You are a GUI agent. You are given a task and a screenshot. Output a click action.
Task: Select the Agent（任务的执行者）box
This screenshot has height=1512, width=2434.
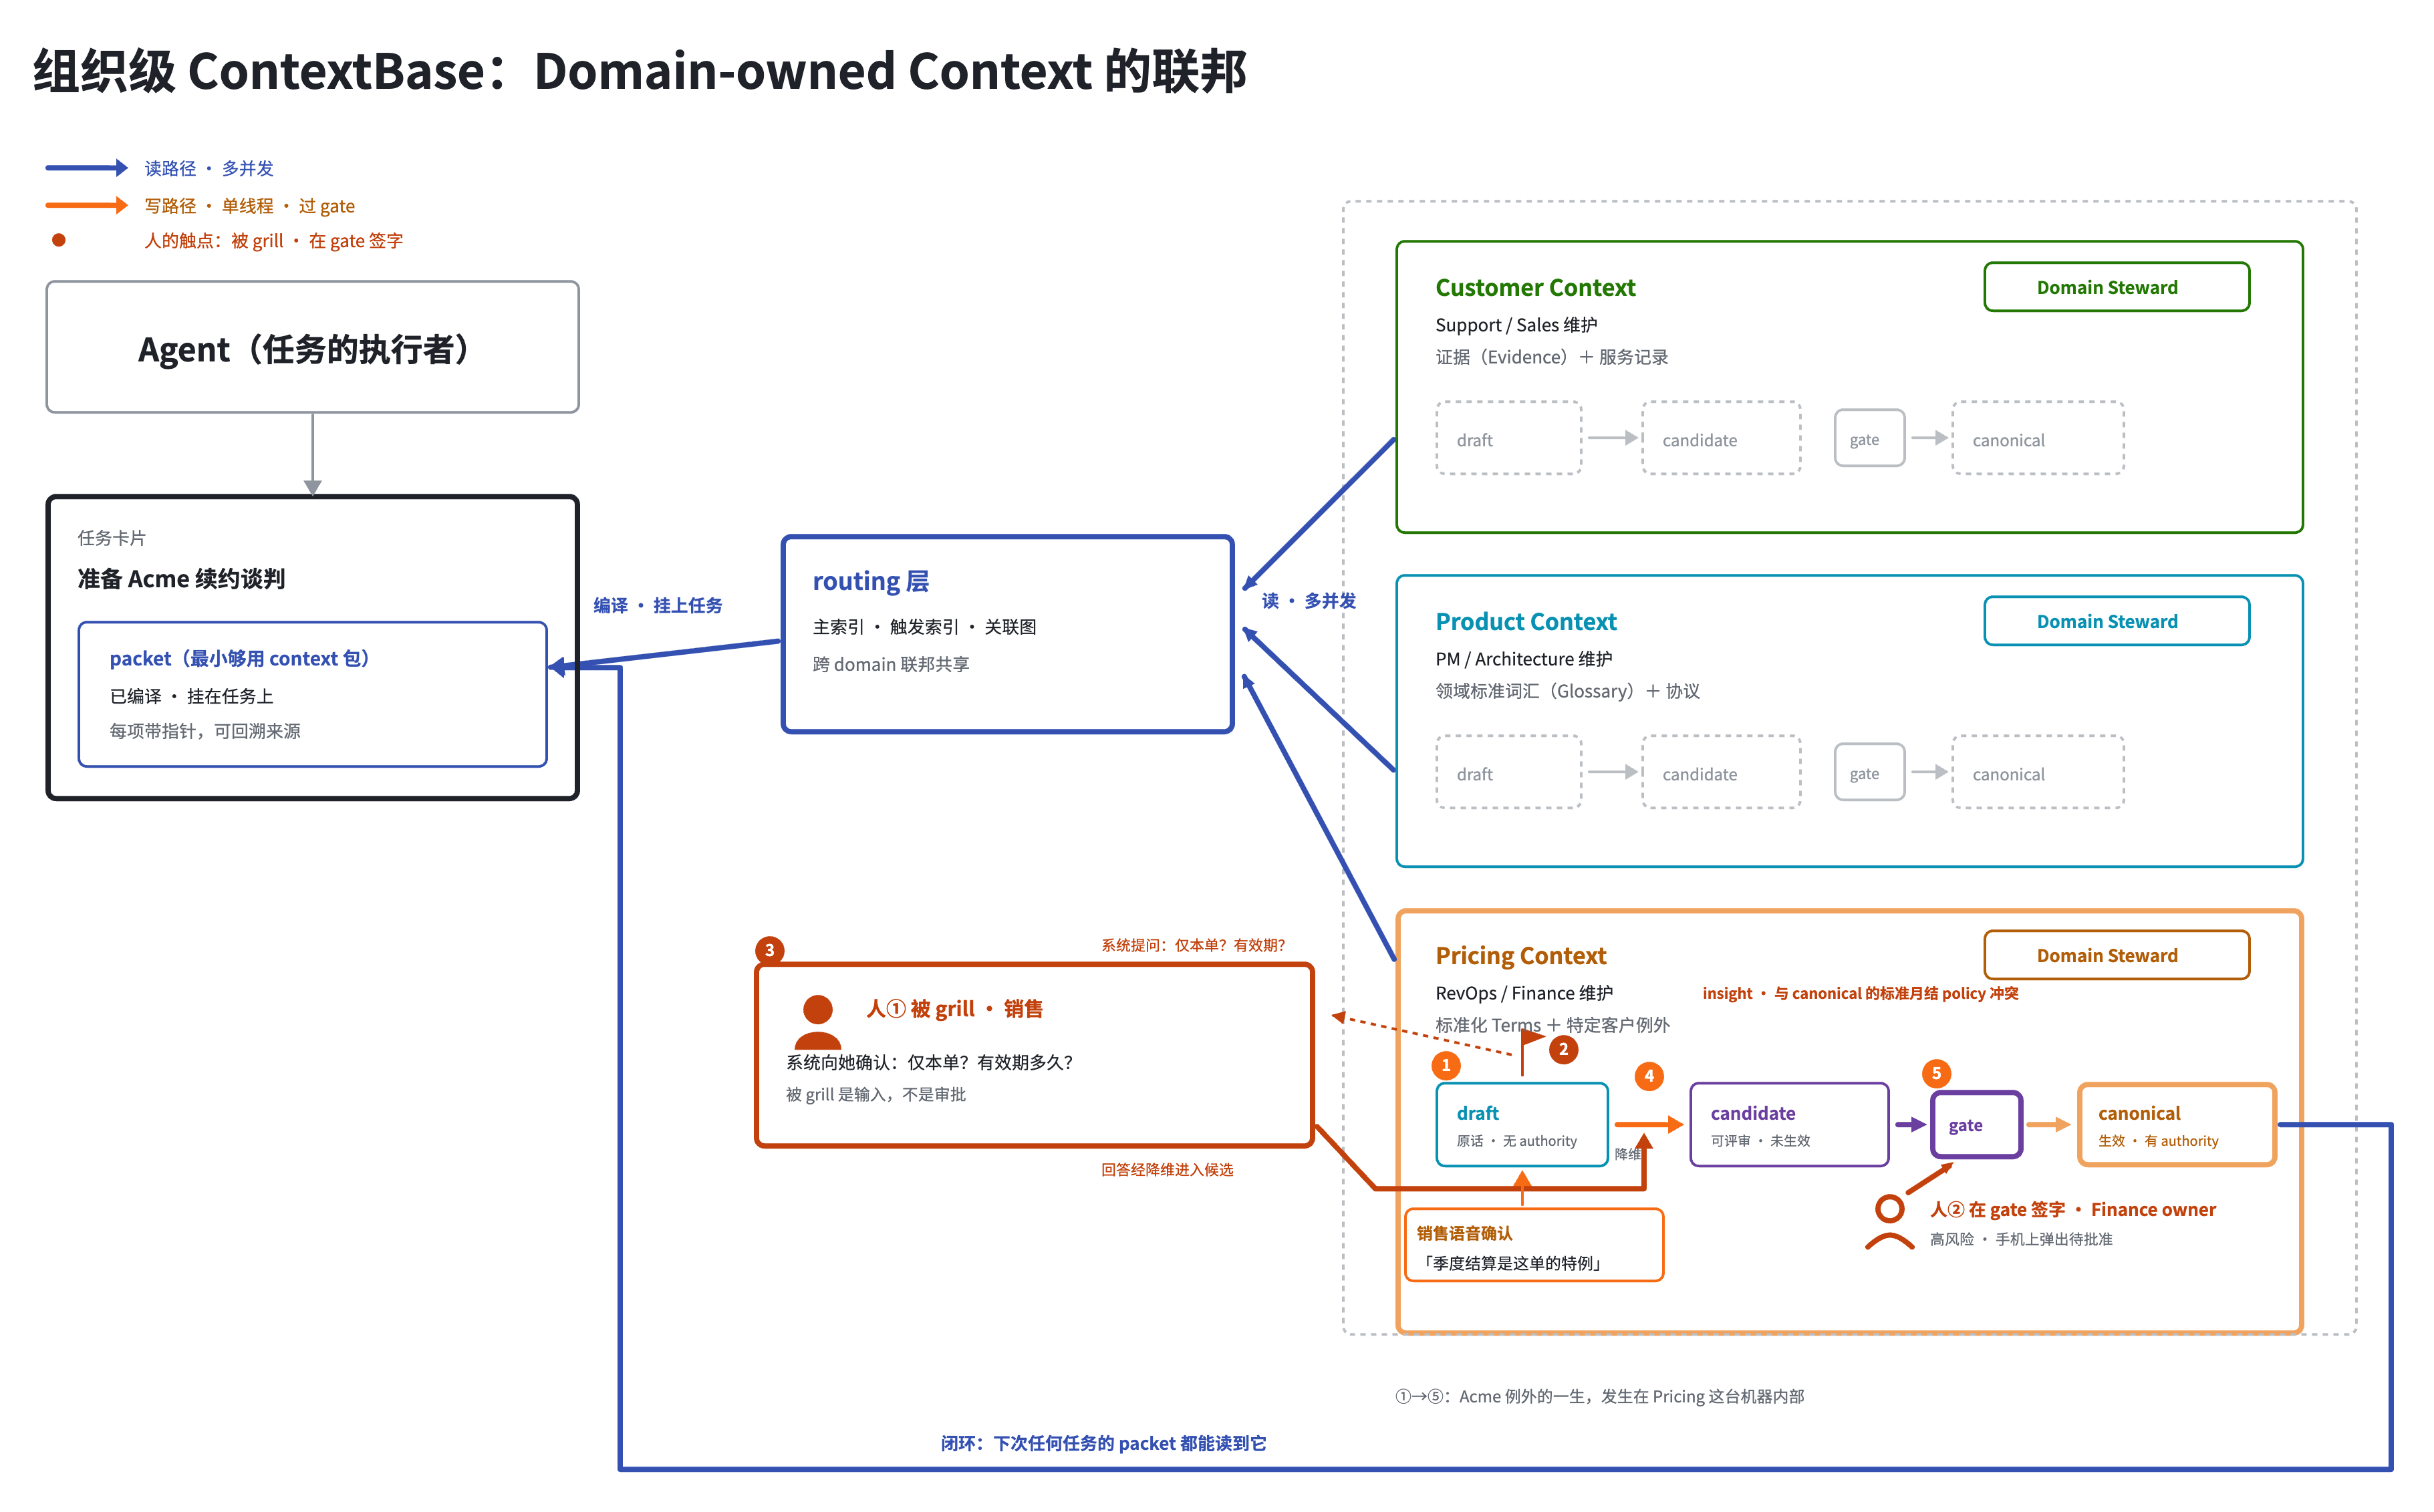[312, 347]
